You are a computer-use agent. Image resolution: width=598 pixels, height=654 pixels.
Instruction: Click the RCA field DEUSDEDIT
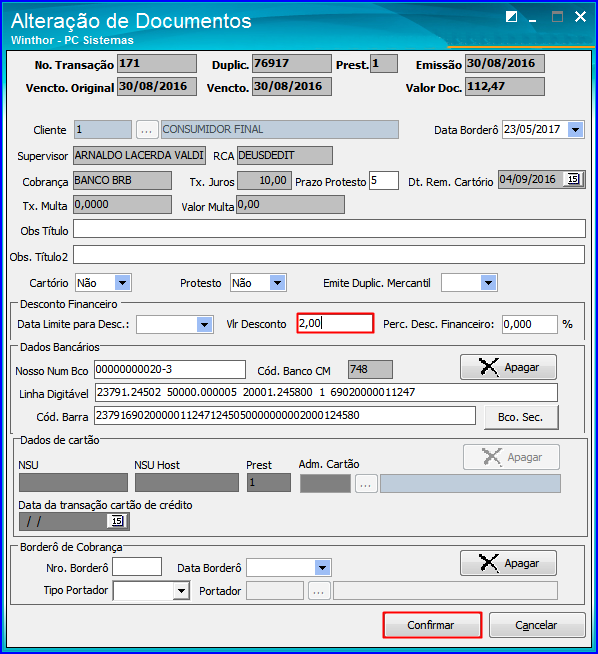[x=285, y=155]
